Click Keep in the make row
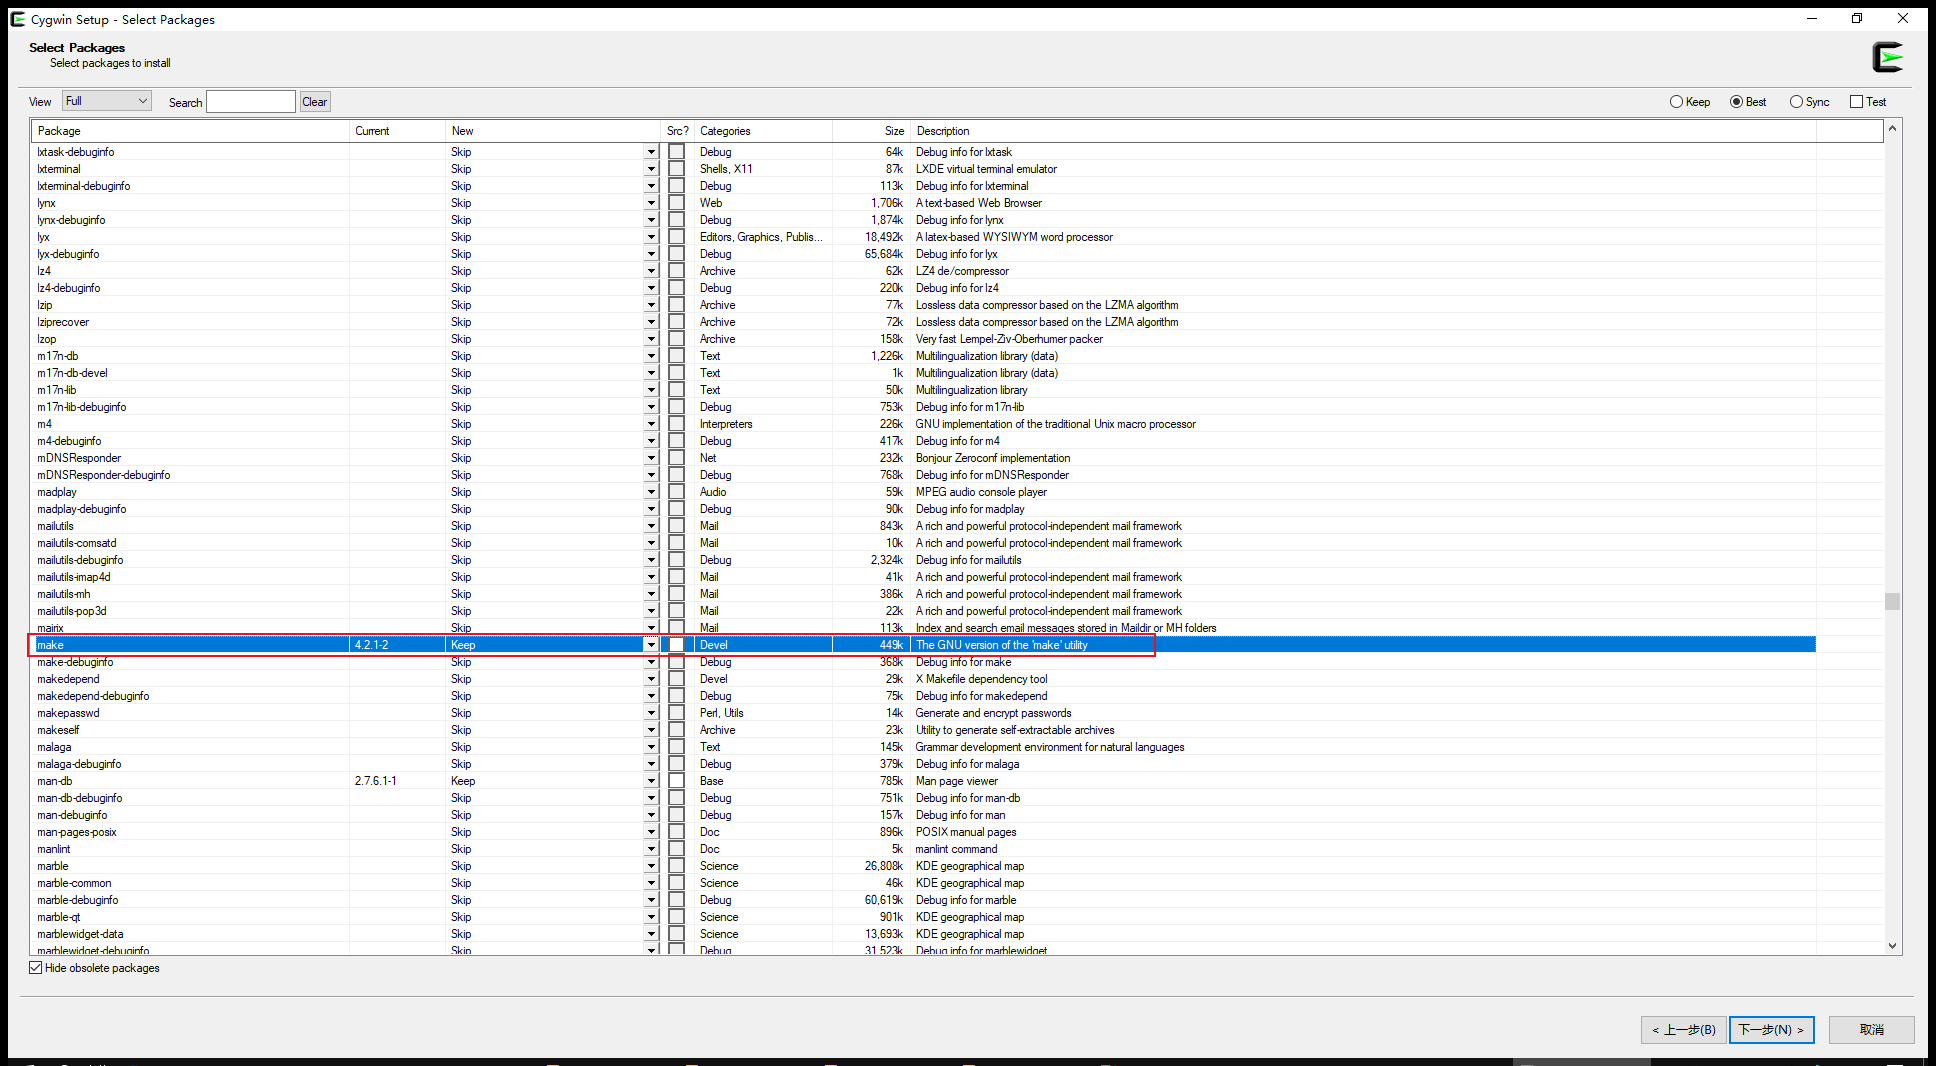Viewport: 1936px width, 1066px height. coord(463,645)
